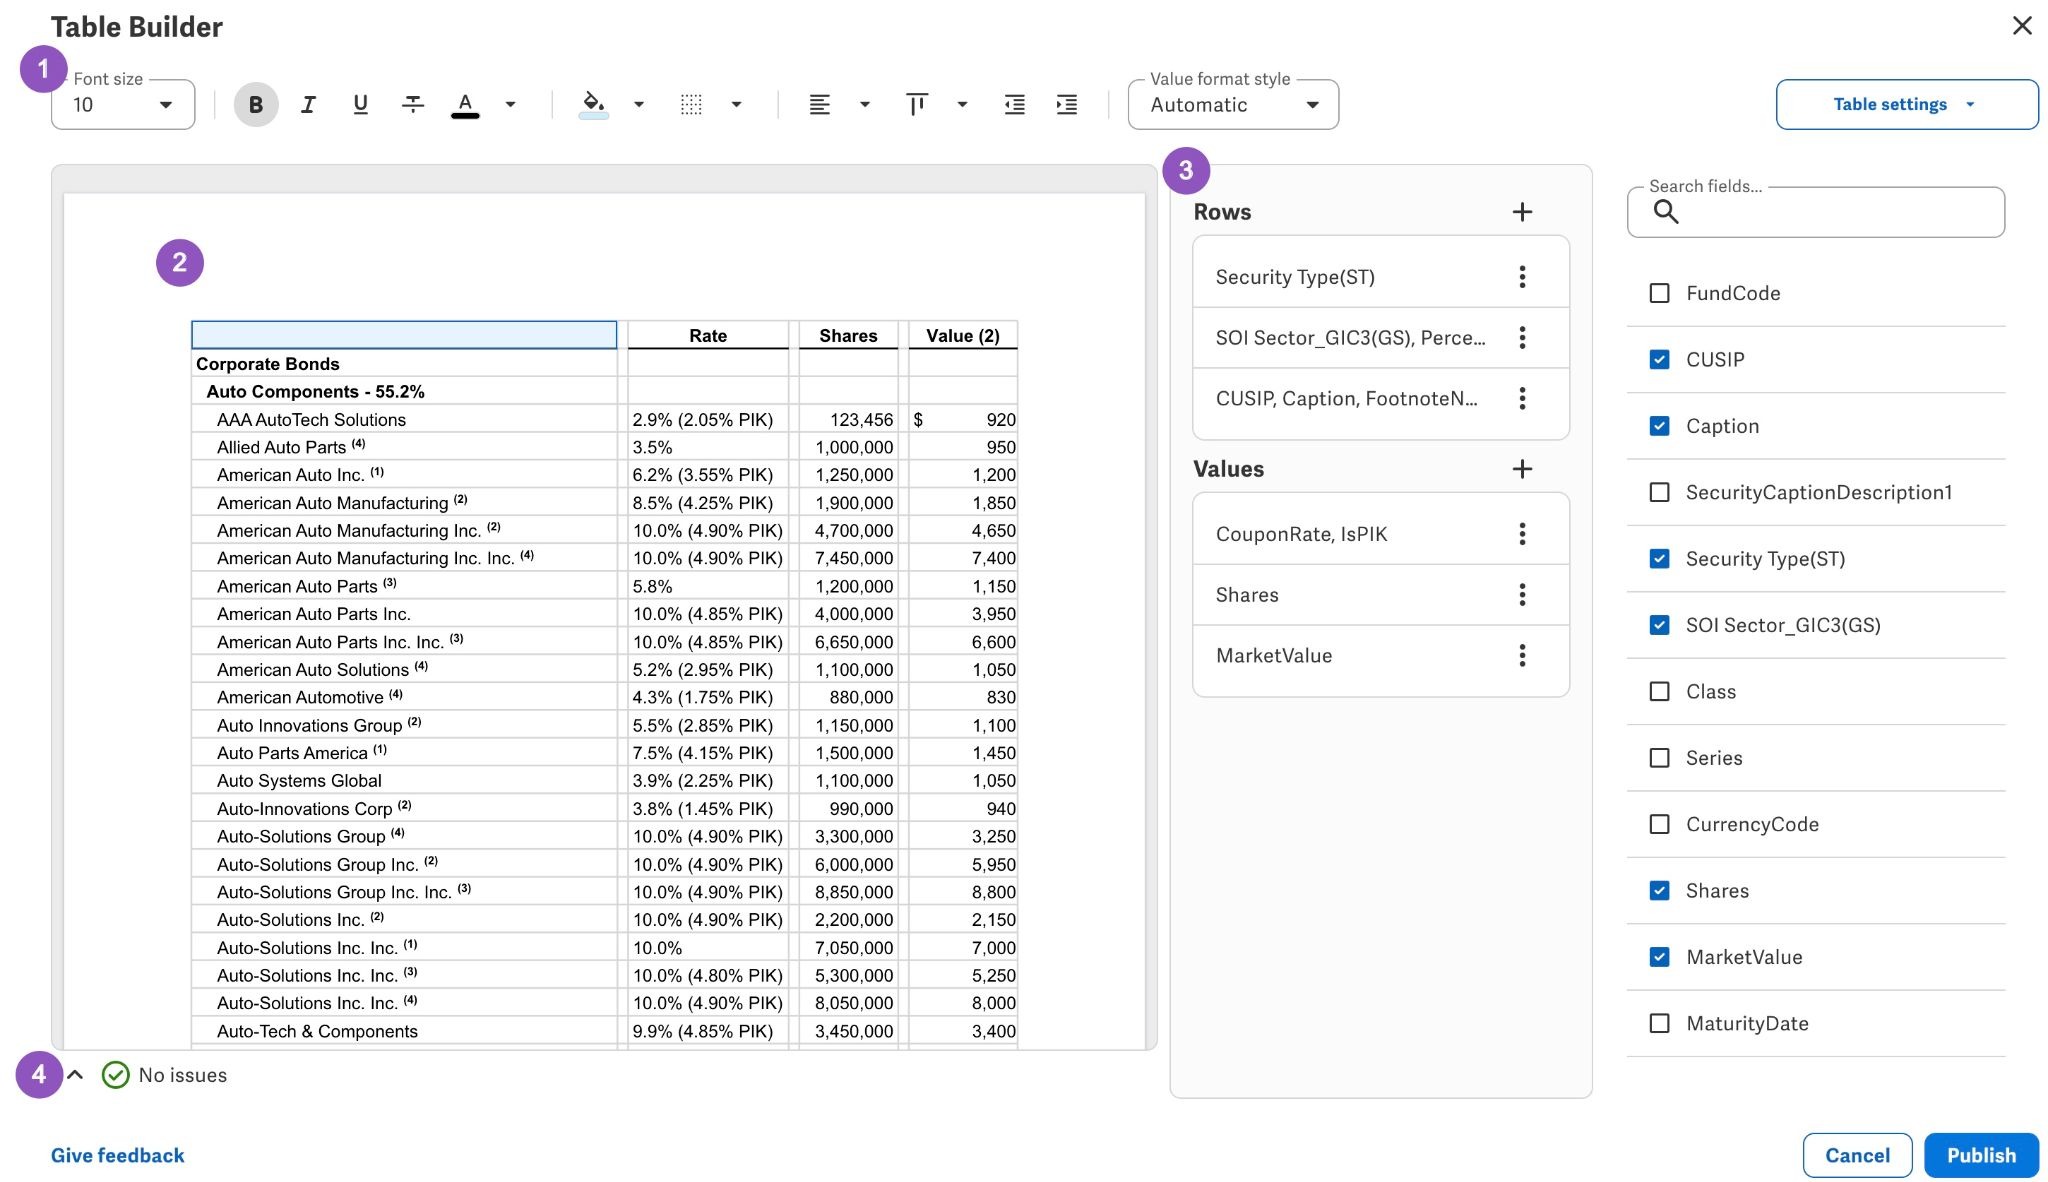2048x1182 pixels.
Task: Click the AAA AutoTech Solutions cell
Action: (x=404, y=420)
